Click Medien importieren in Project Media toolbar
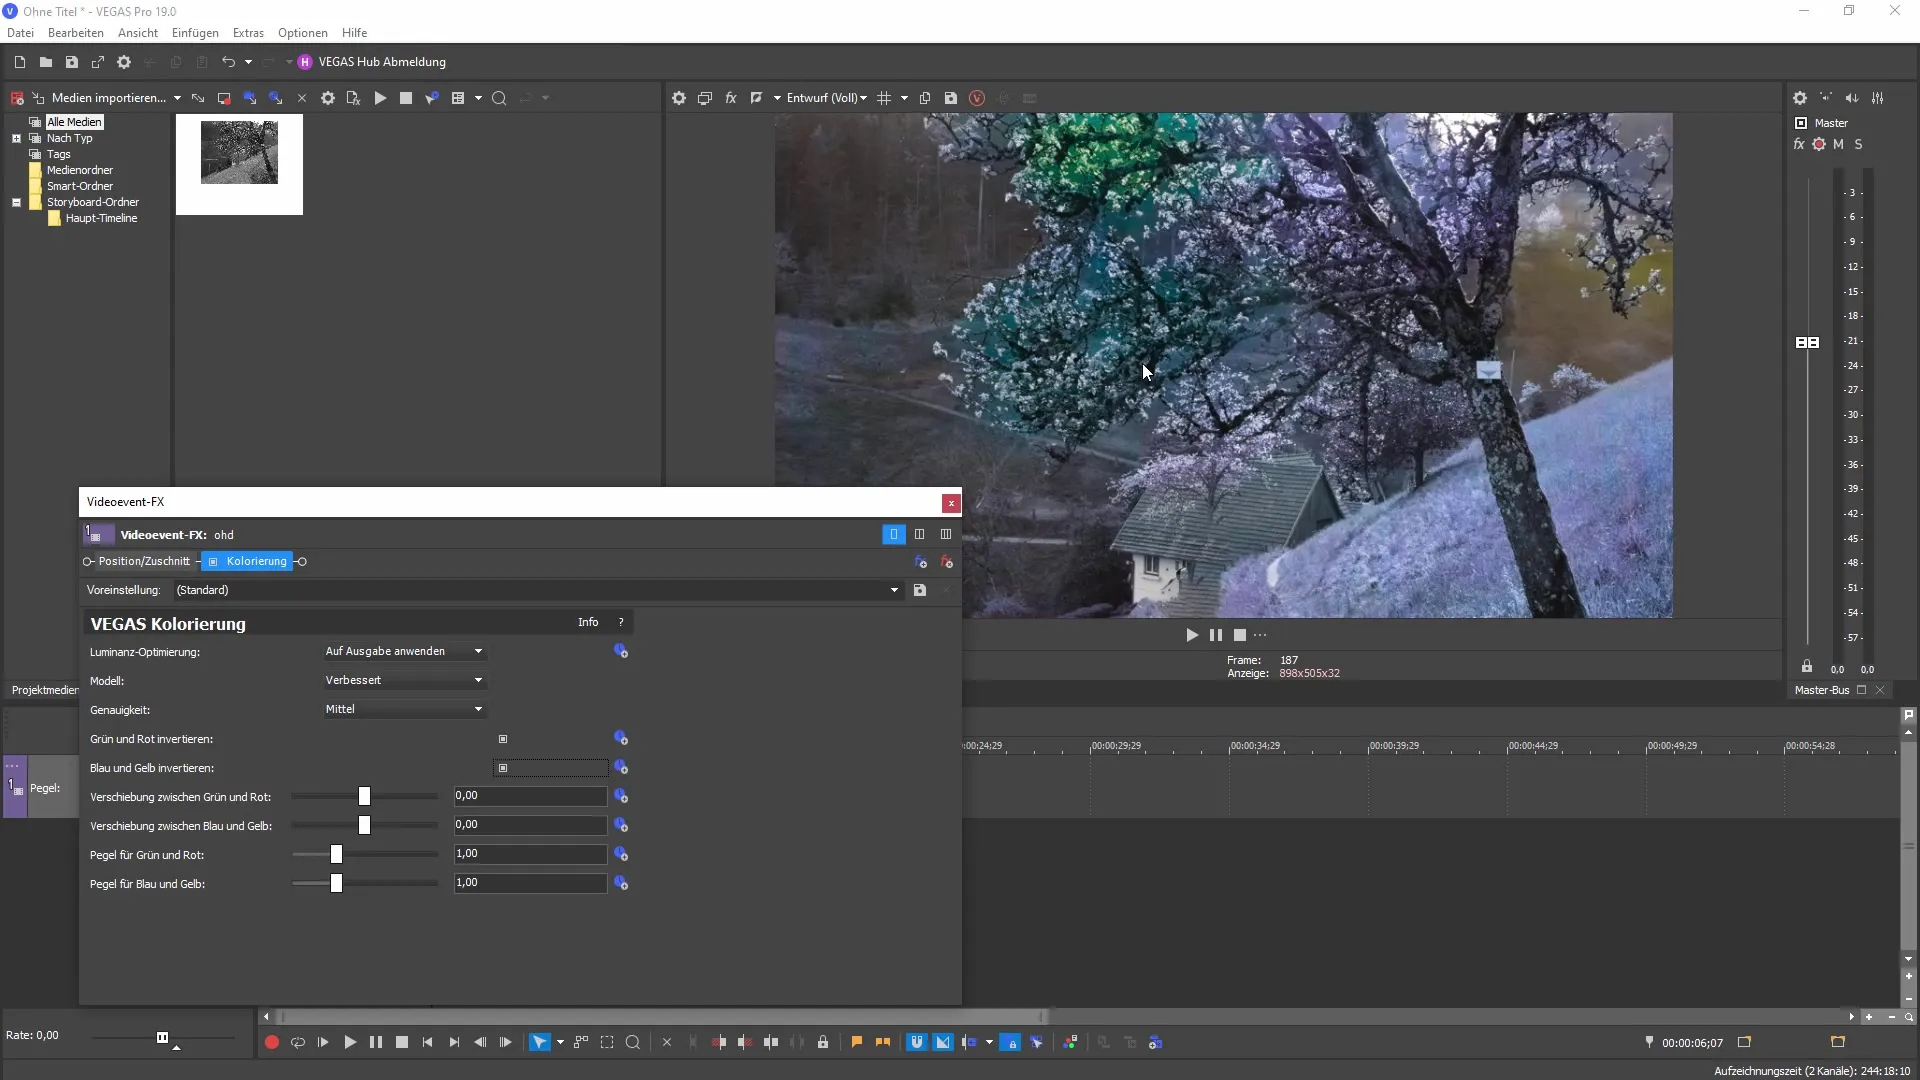Screen dimensions: 1920x1080 (108, 98)
